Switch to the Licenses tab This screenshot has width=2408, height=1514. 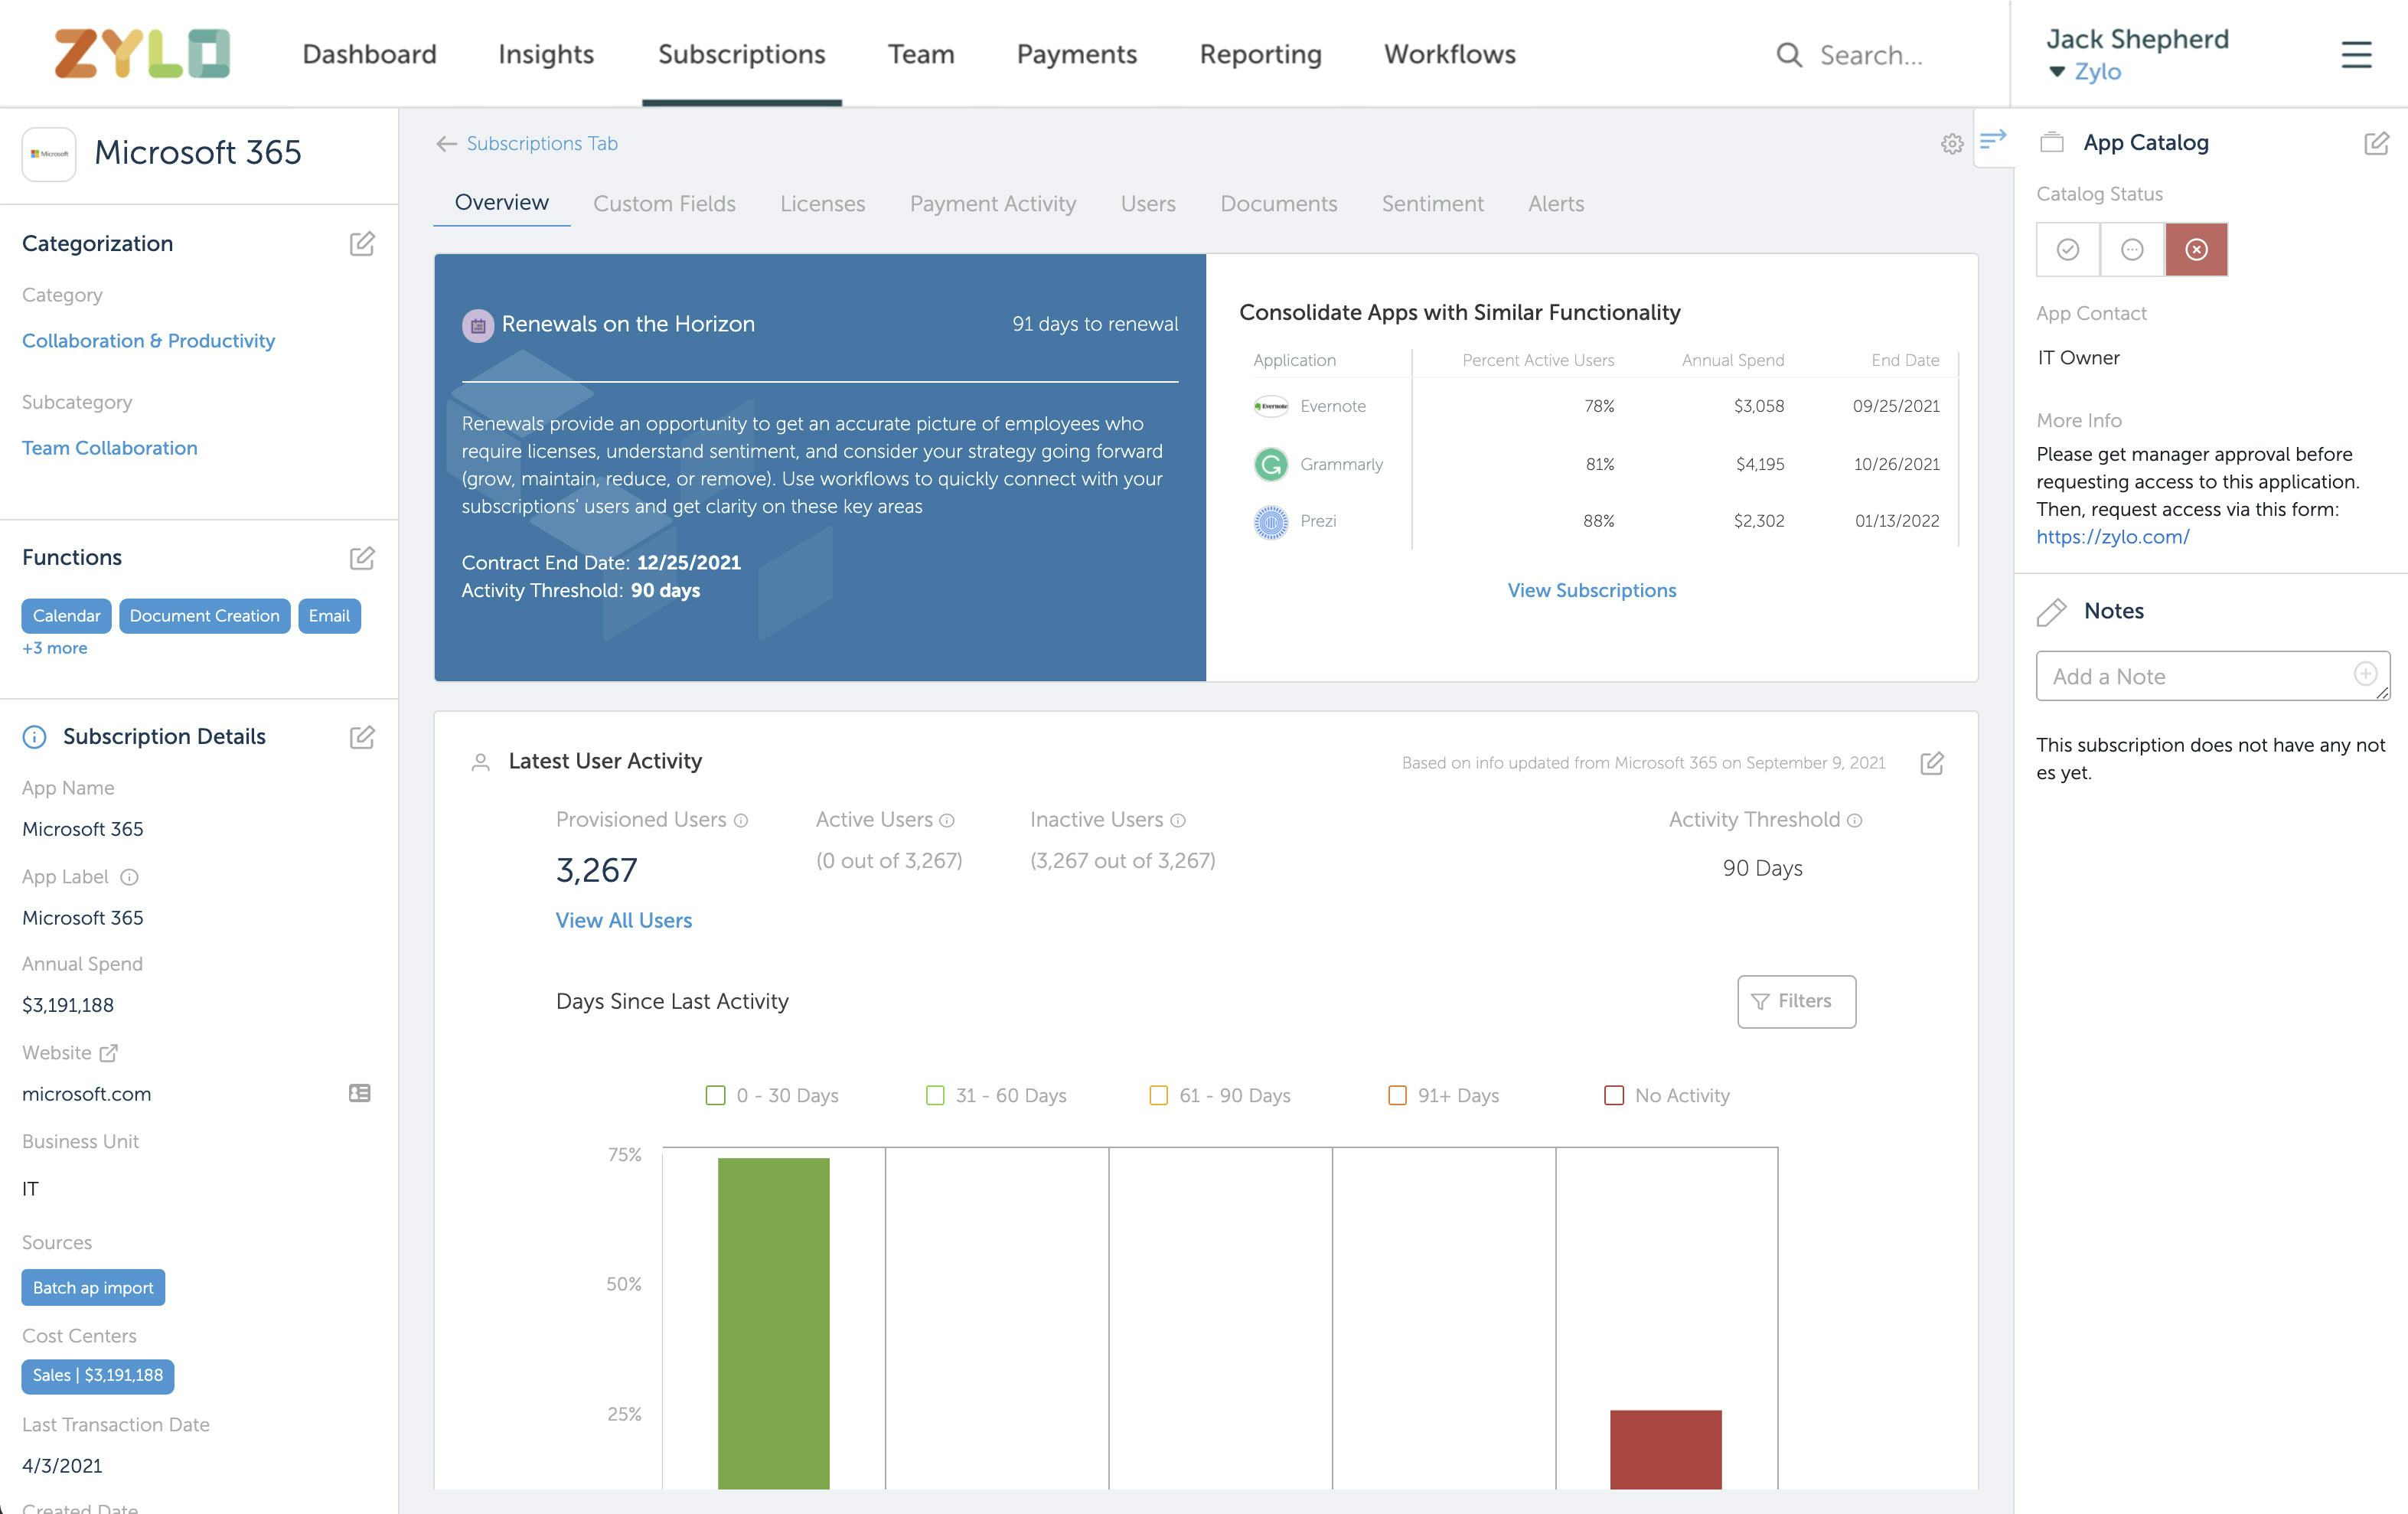[x=823, y=202]
